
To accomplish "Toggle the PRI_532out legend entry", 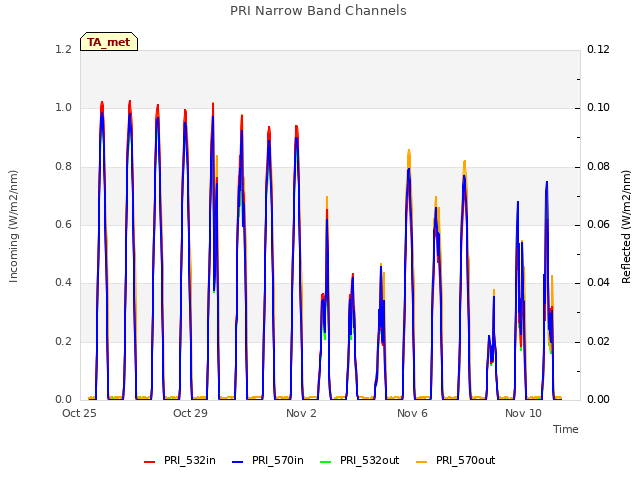I will coord(360,460).
